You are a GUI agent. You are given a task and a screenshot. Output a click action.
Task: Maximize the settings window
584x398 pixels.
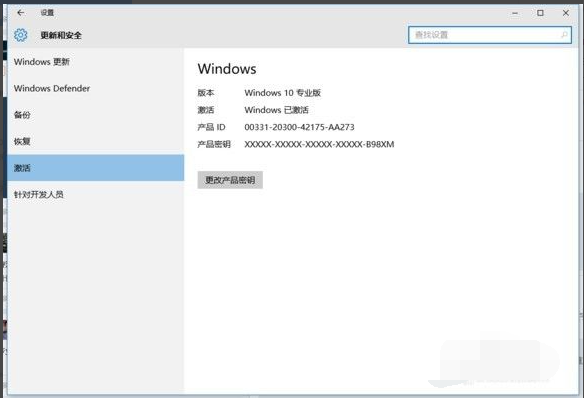click(x=540, y=13)
